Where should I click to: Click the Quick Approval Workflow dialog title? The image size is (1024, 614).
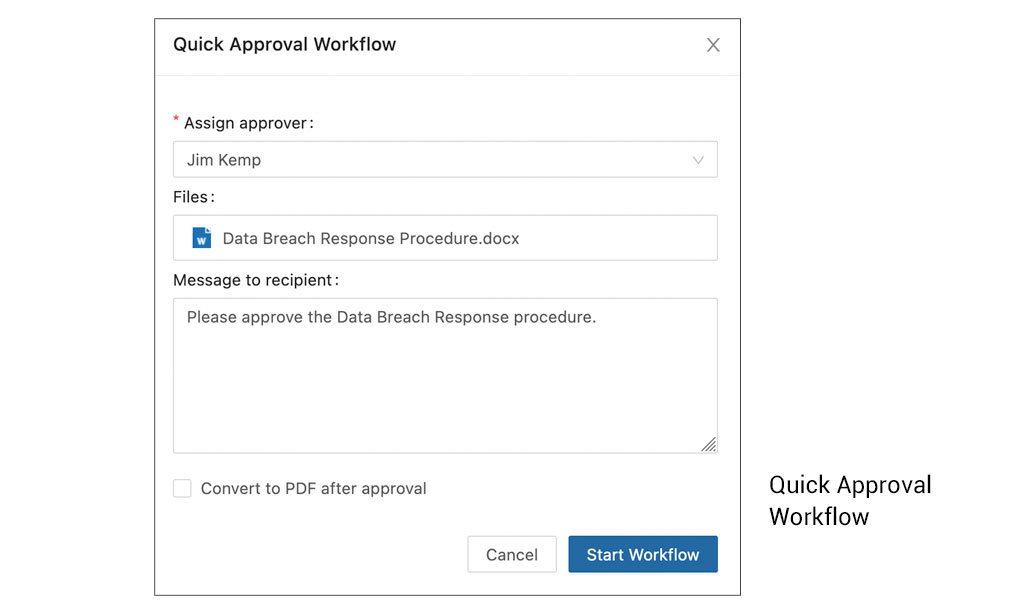tap(284, 44)
